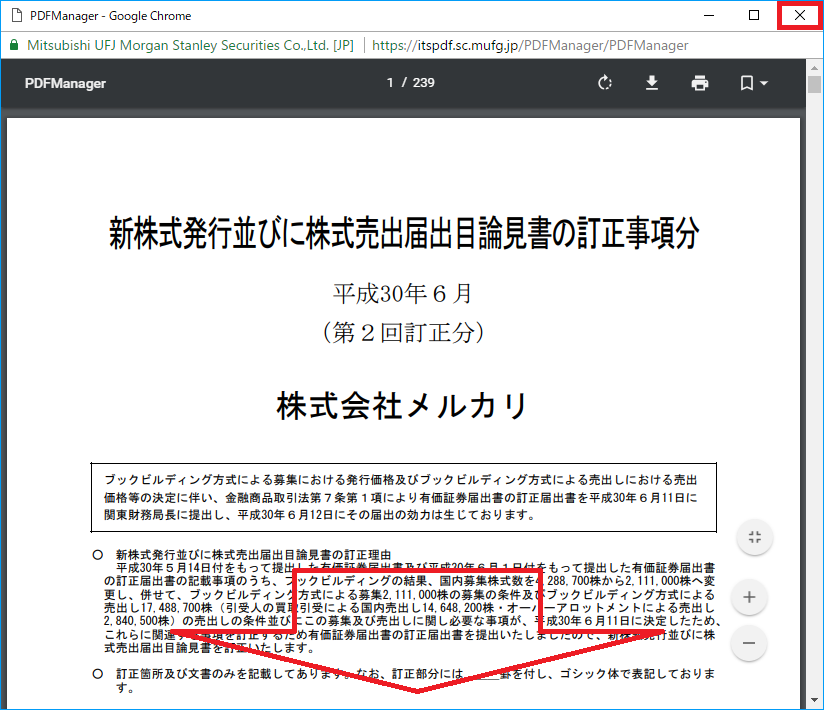Screen dimensions: 824x710
Task: Click the page icon in title bar
Action: pyautogui.click(x=17, y=15)
